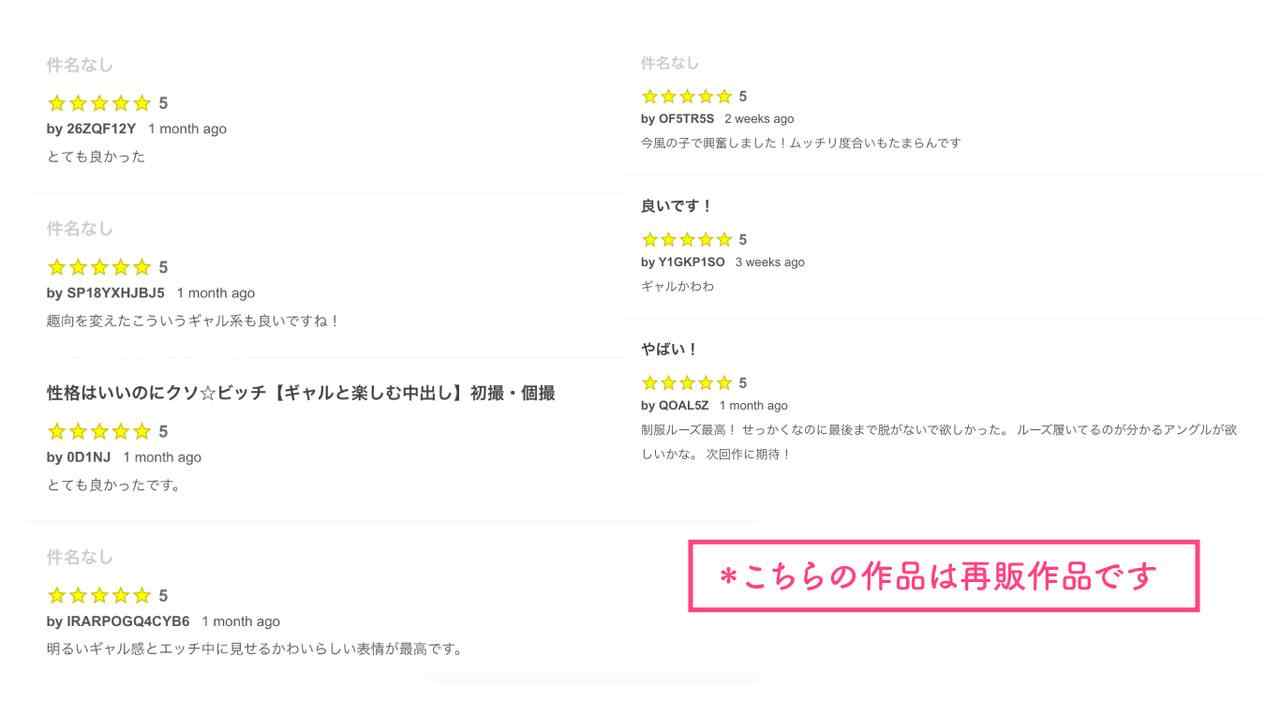Screen dimensions: 1280x719
Task: Click the fifth star in QOAL5Z's rating
Action: [x=724, y=382]
